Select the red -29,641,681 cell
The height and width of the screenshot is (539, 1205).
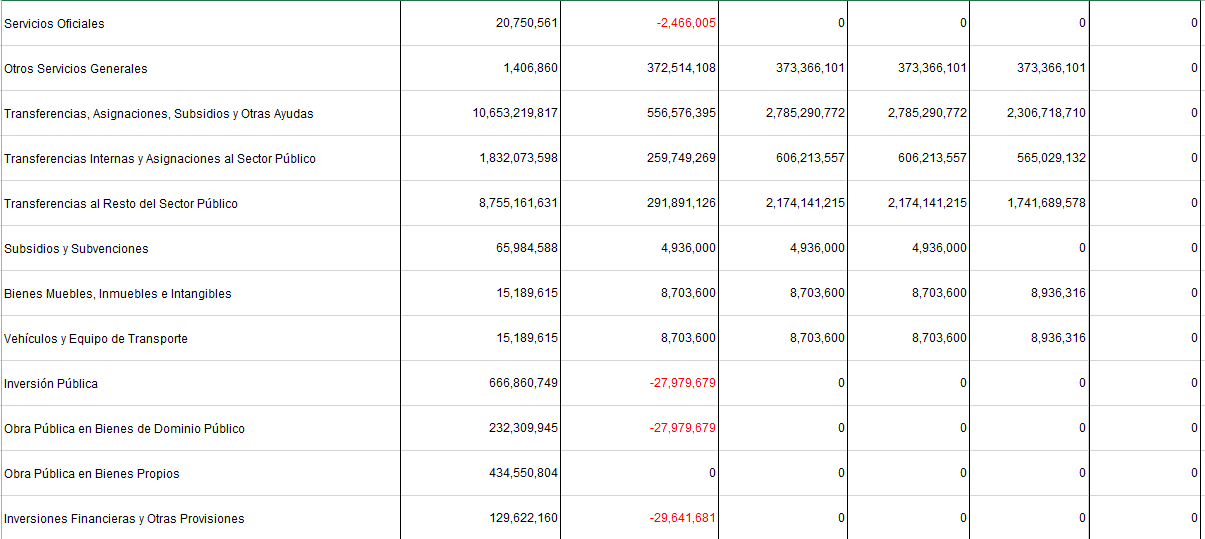639,518
